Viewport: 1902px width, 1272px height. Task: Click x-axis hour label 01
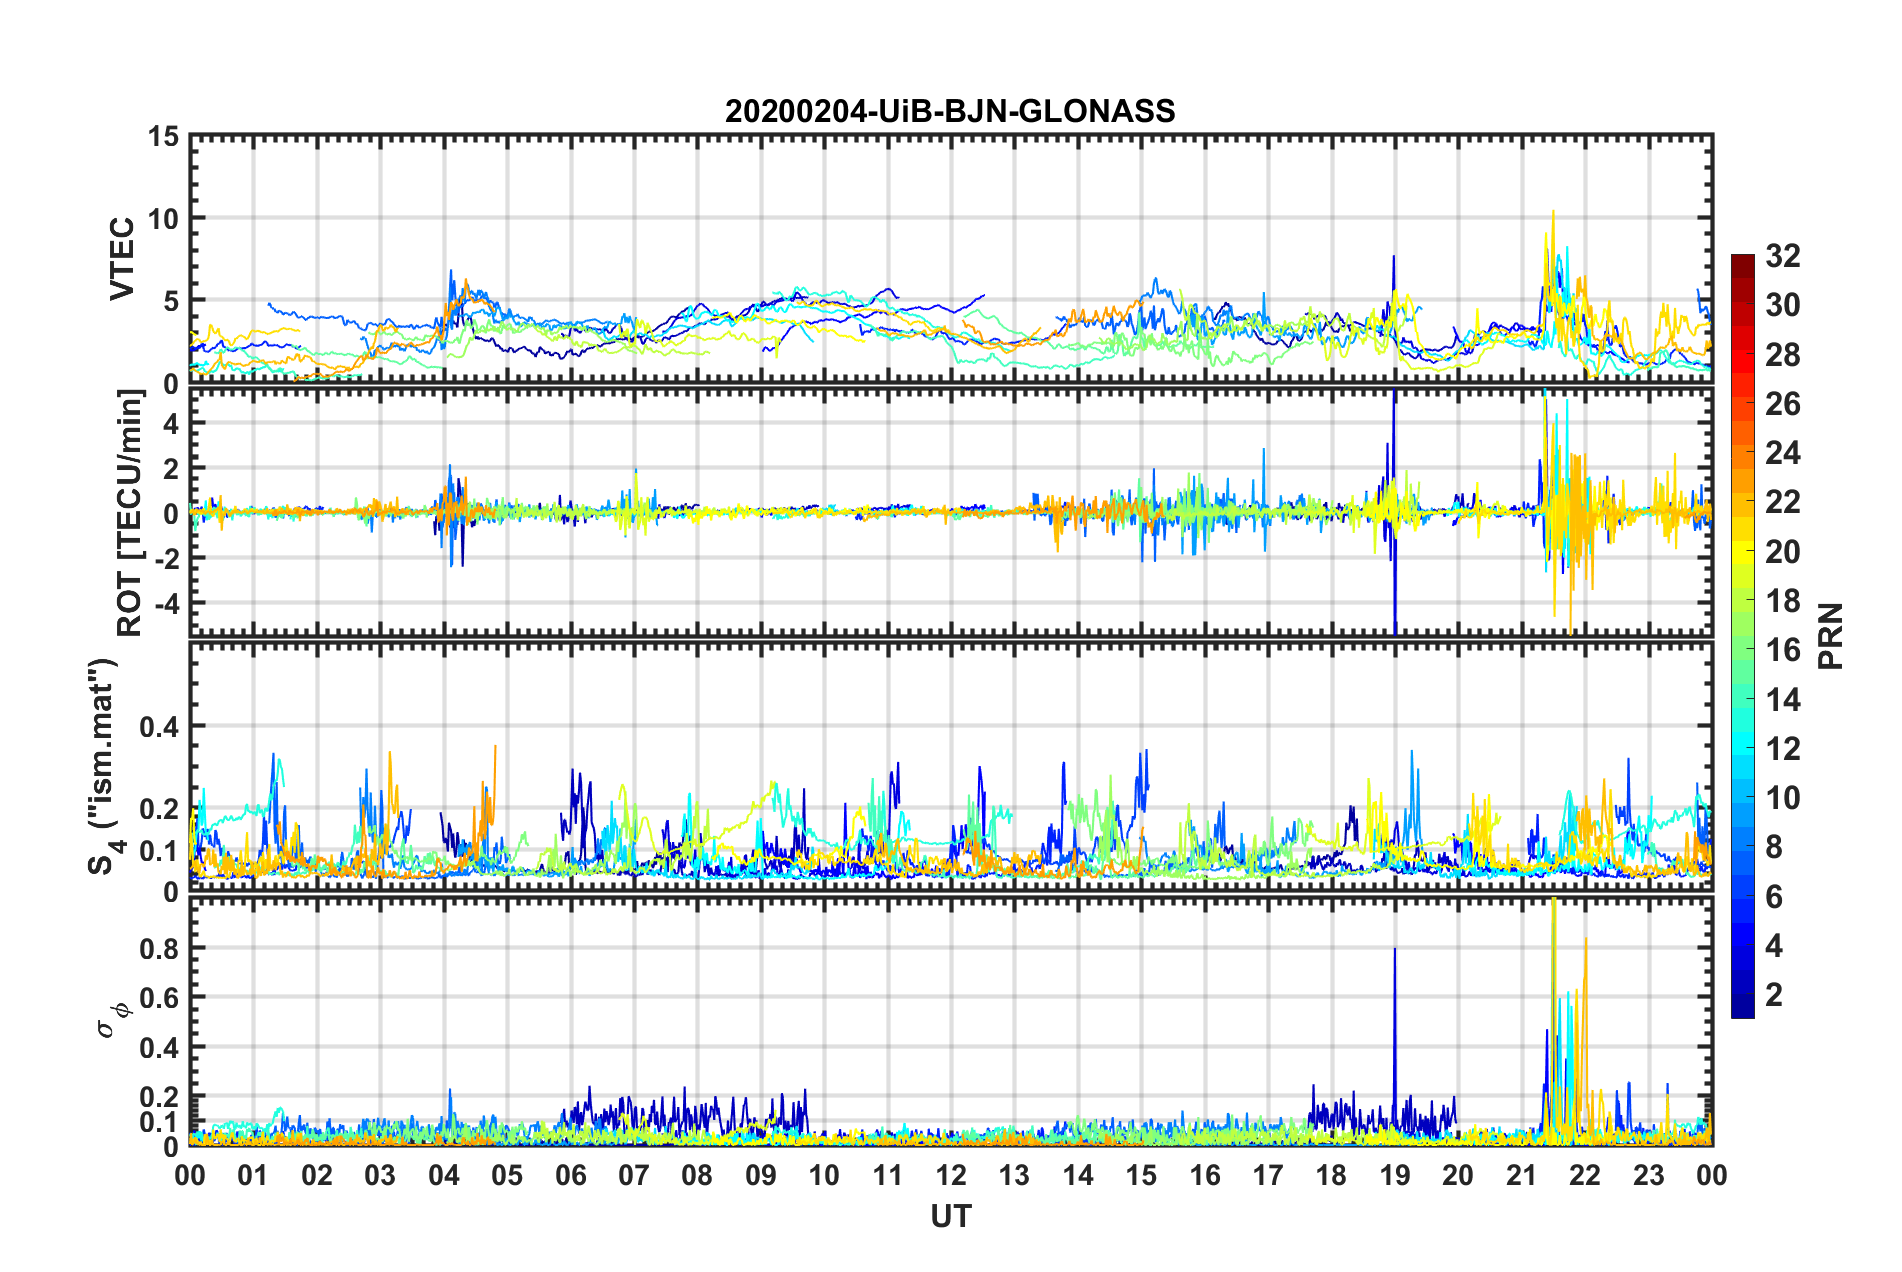(253, 1175)
